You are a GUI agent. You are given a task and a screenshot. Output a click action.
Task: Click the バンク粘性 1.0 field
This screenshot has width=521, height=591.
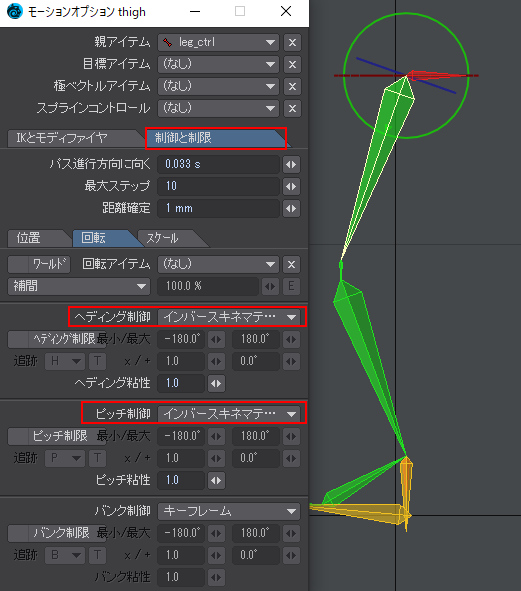point(181,577)
